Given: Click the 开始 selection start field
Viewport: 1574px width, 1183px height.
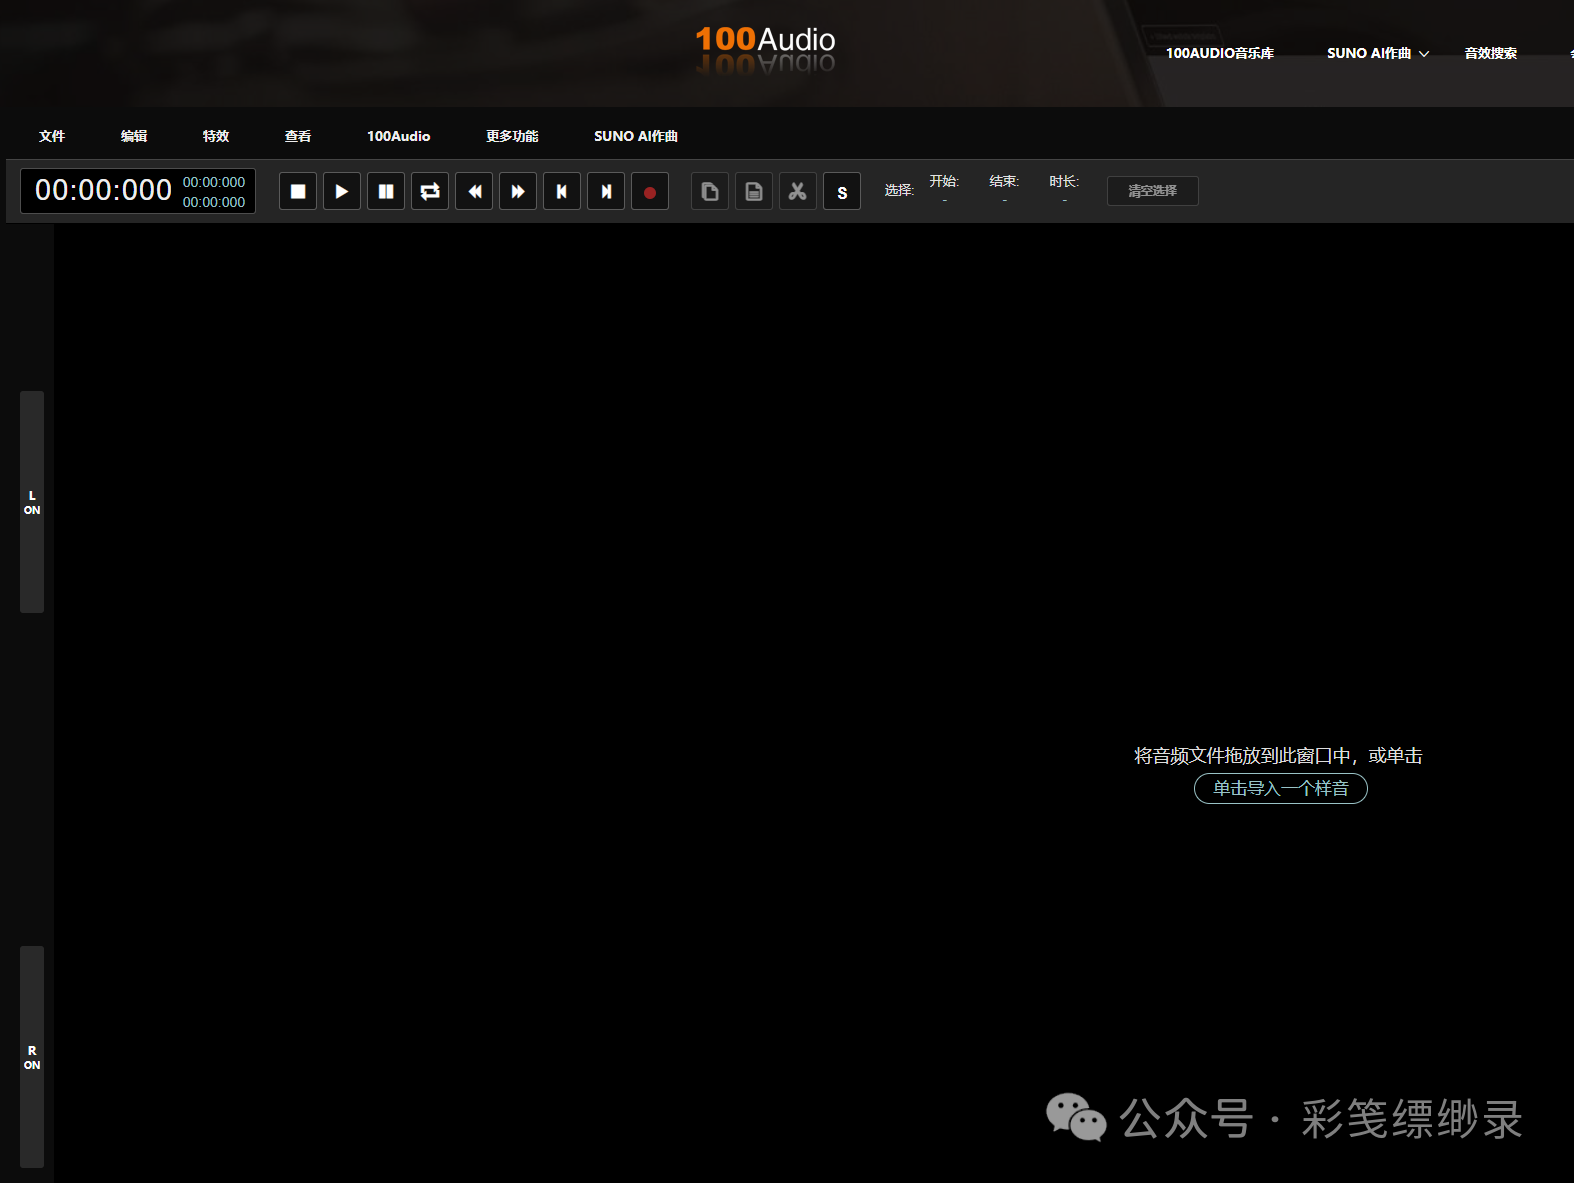Looking at the screenshot, I should (944, 190).
